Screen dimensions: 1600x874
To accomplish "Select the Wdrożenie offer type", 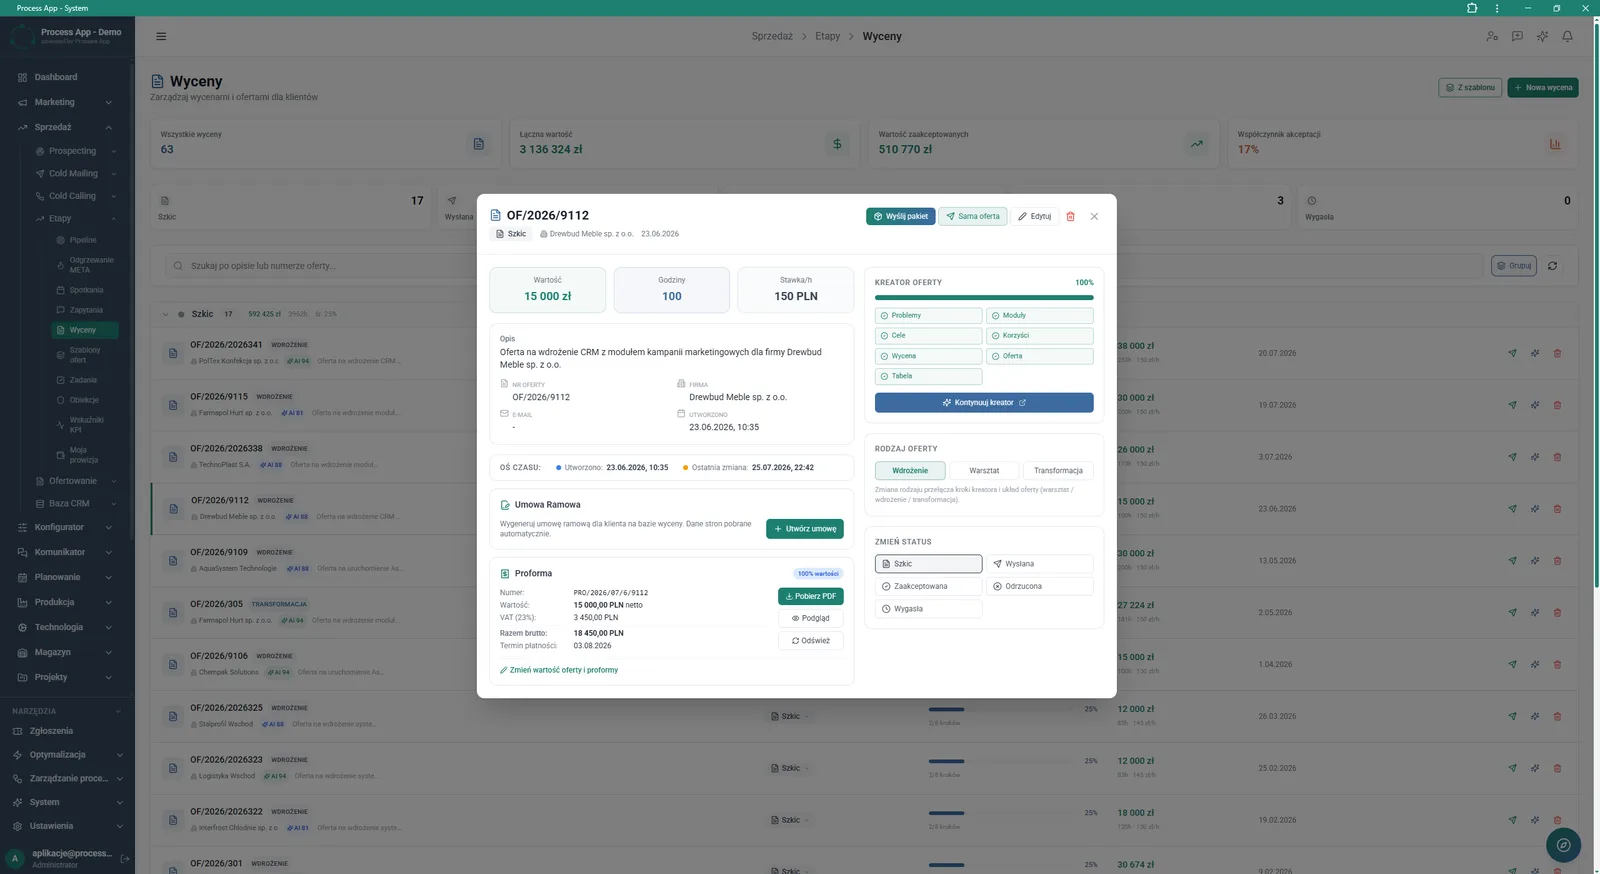I will [910, 470].
